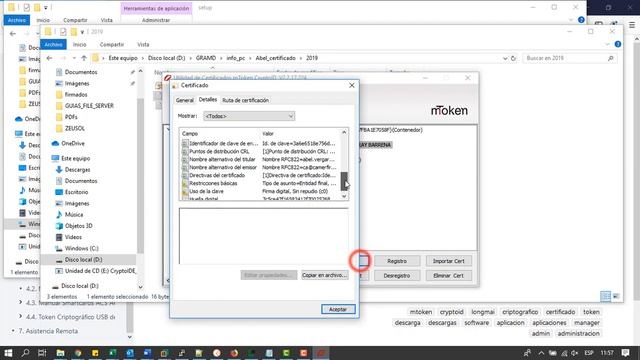The width and height of the screenshot is (640, 360).
Task: Select Windows (C:) drive
Action: (x=81, y=248)
